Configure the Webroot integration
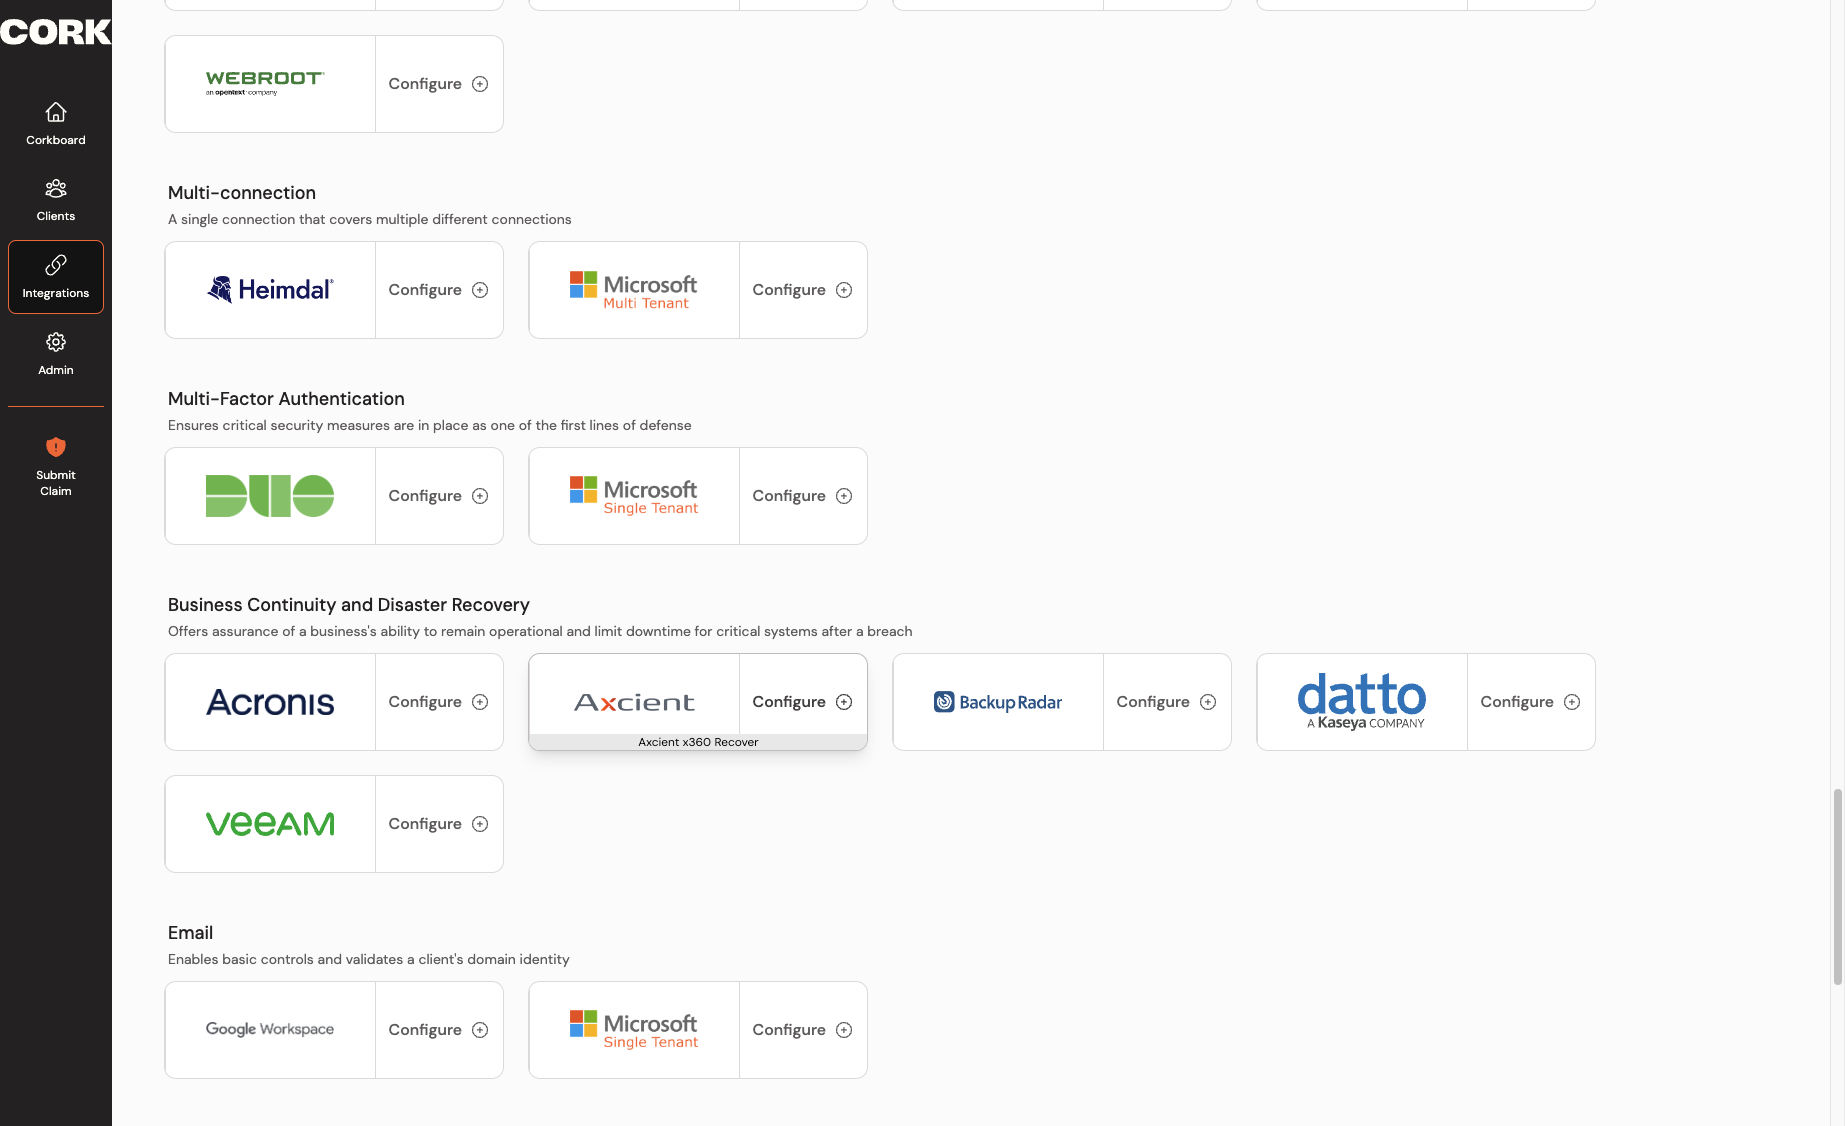 [x=438, y=84]
